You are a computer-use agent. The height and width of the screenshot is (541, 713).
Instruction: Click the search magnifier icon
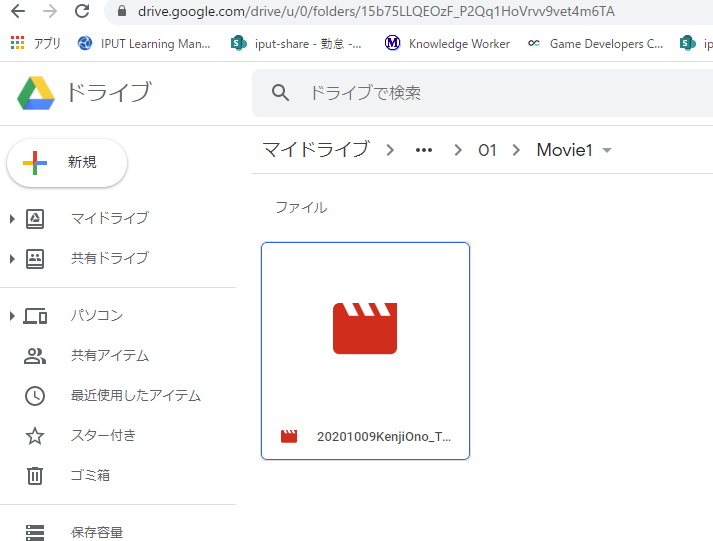point(280,93)
